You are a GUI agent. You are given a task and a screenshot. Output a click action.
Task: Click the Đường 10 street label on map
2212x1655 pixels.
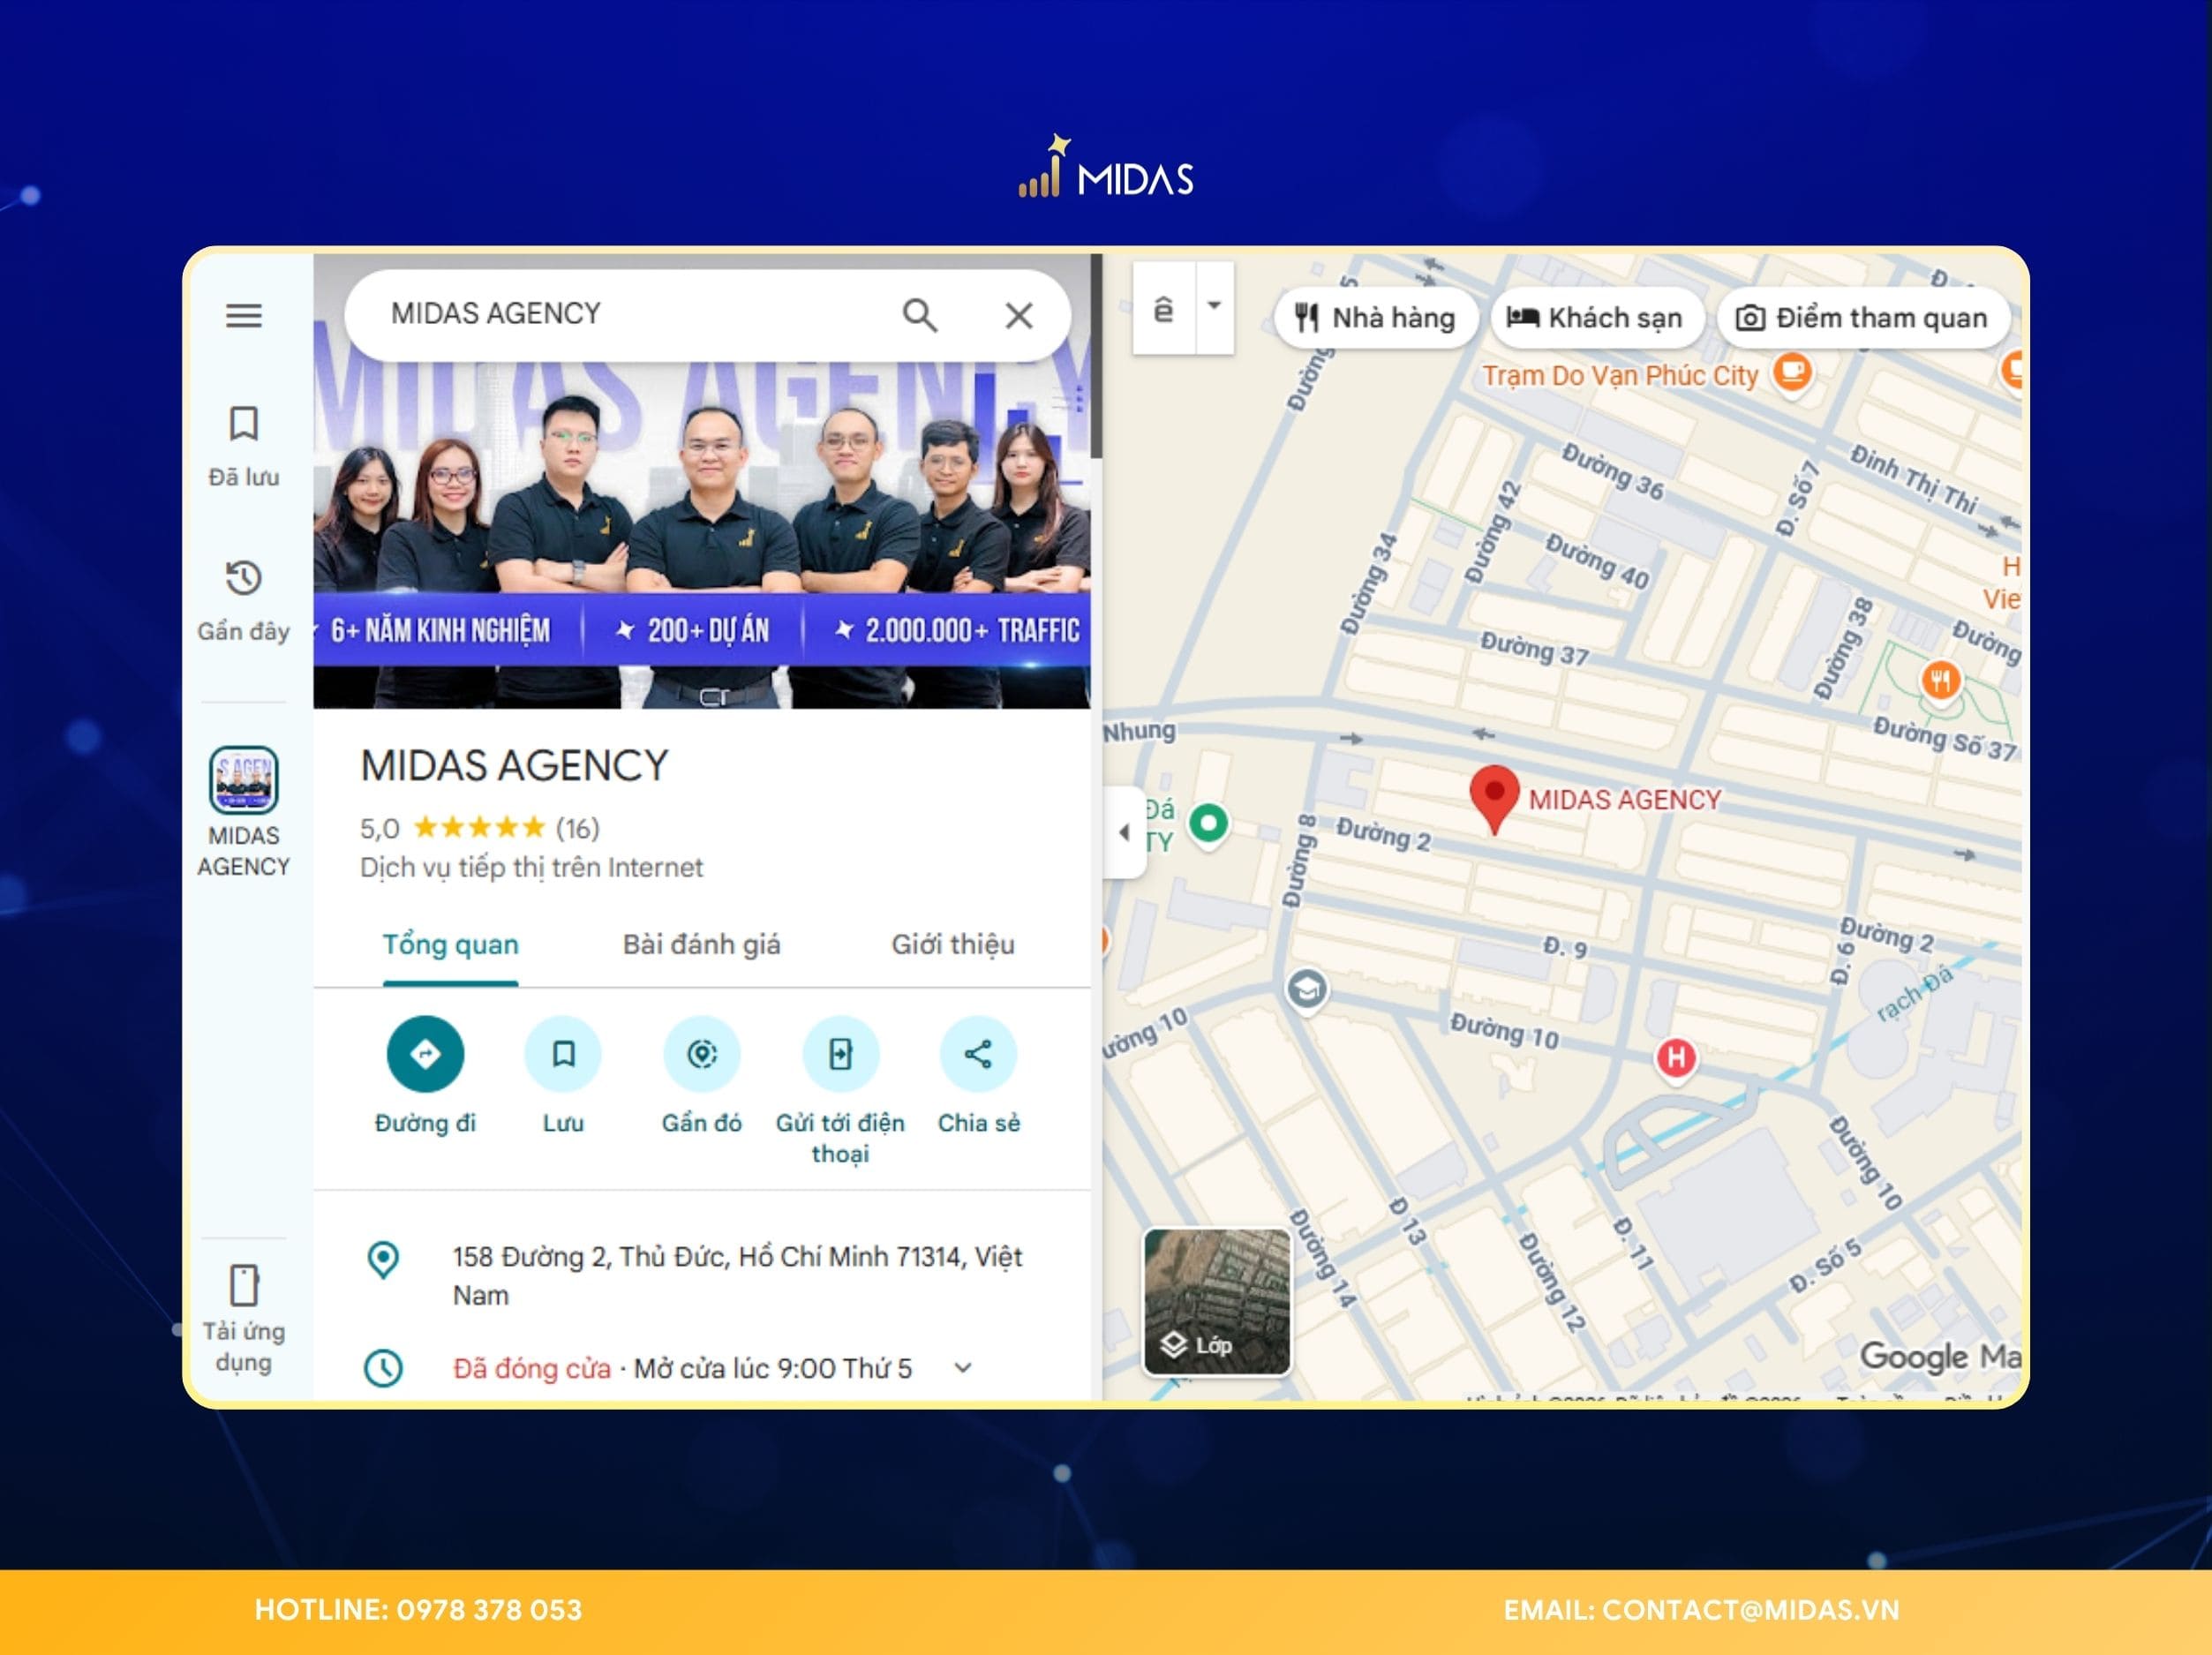(x=1505, y=1030)
